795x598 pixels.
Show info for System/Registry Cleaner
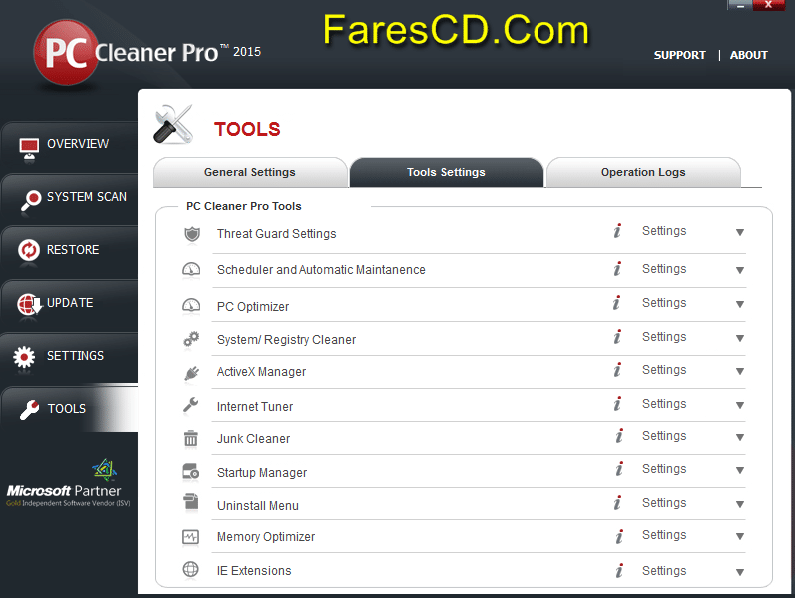pyautogui.click(x=617, y=336)
